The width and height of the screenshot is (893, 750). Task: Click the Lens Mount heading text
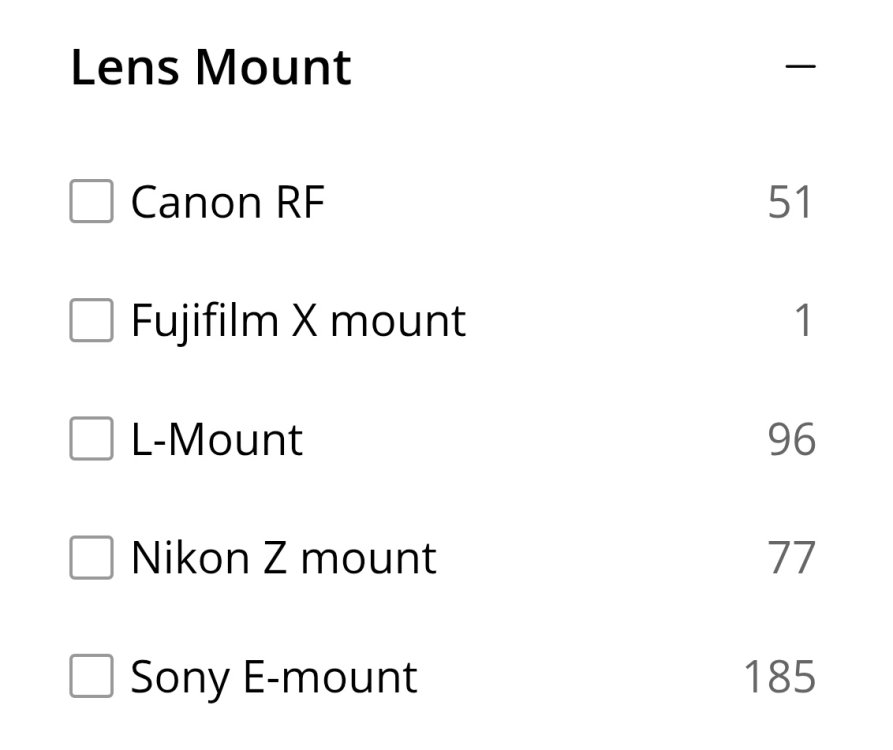tap(211, 67)
